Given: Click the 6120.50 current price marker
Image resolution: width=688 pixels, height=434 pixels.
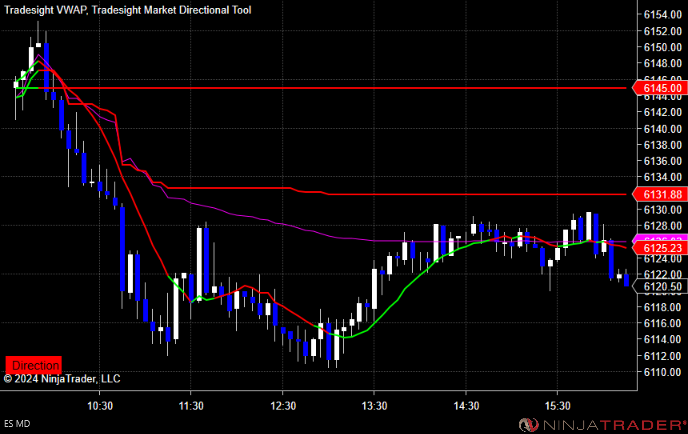Looking at the screenshot, I should tap(660, 287).
